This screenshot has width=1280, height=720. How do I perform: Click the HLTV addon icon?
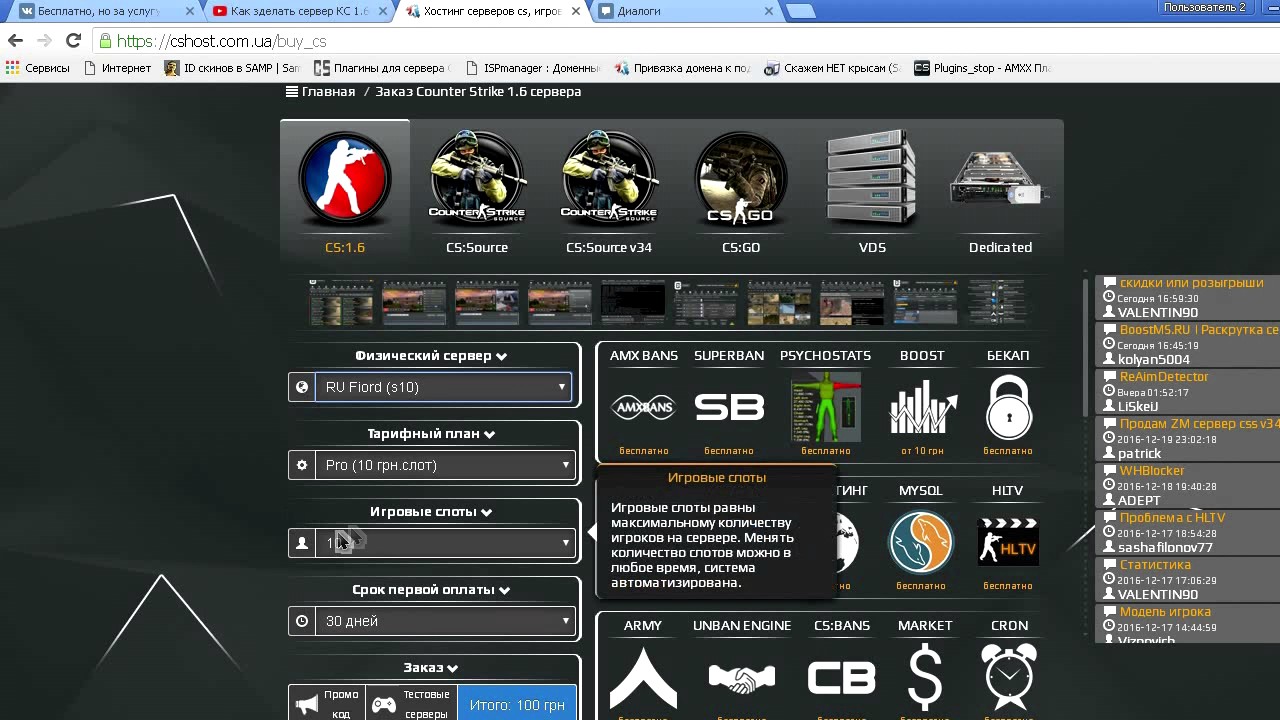[x=1007, y=542]
